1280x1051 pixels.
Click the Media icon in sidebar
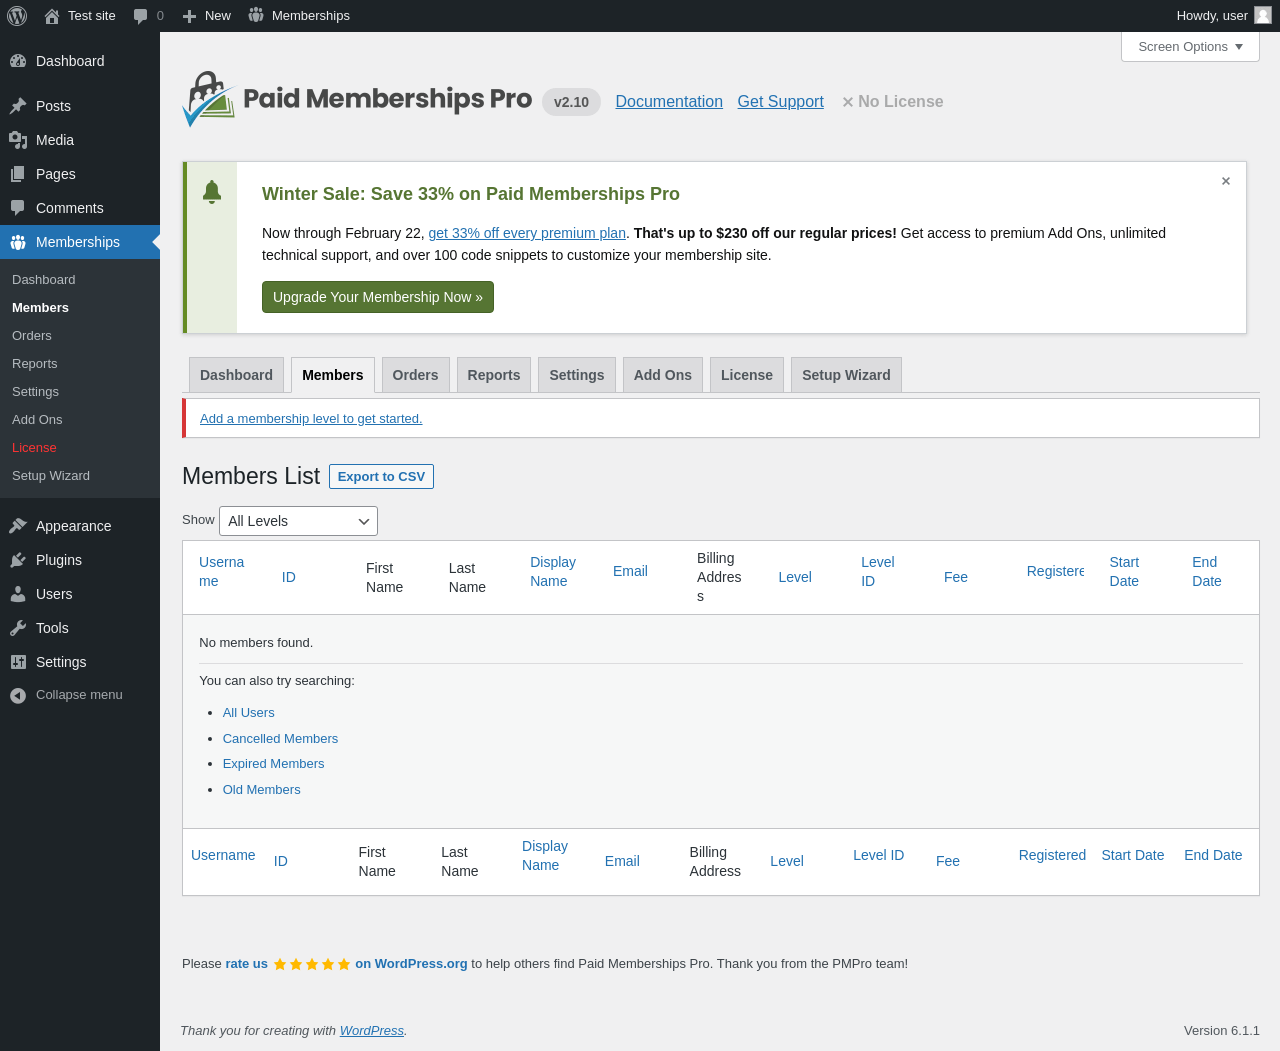[x=18, y=140]
